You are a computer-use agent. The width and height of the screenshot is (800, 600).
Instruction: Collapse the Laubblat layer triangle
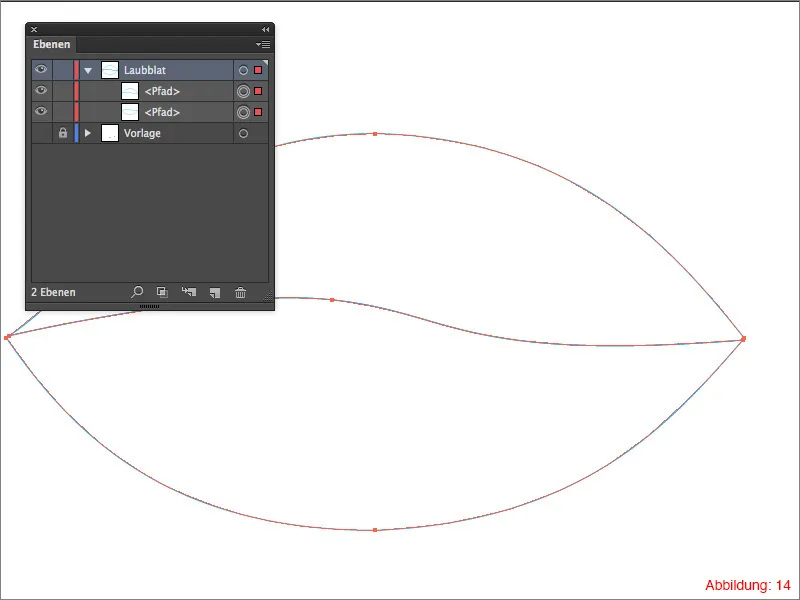(x=88, y=70)
